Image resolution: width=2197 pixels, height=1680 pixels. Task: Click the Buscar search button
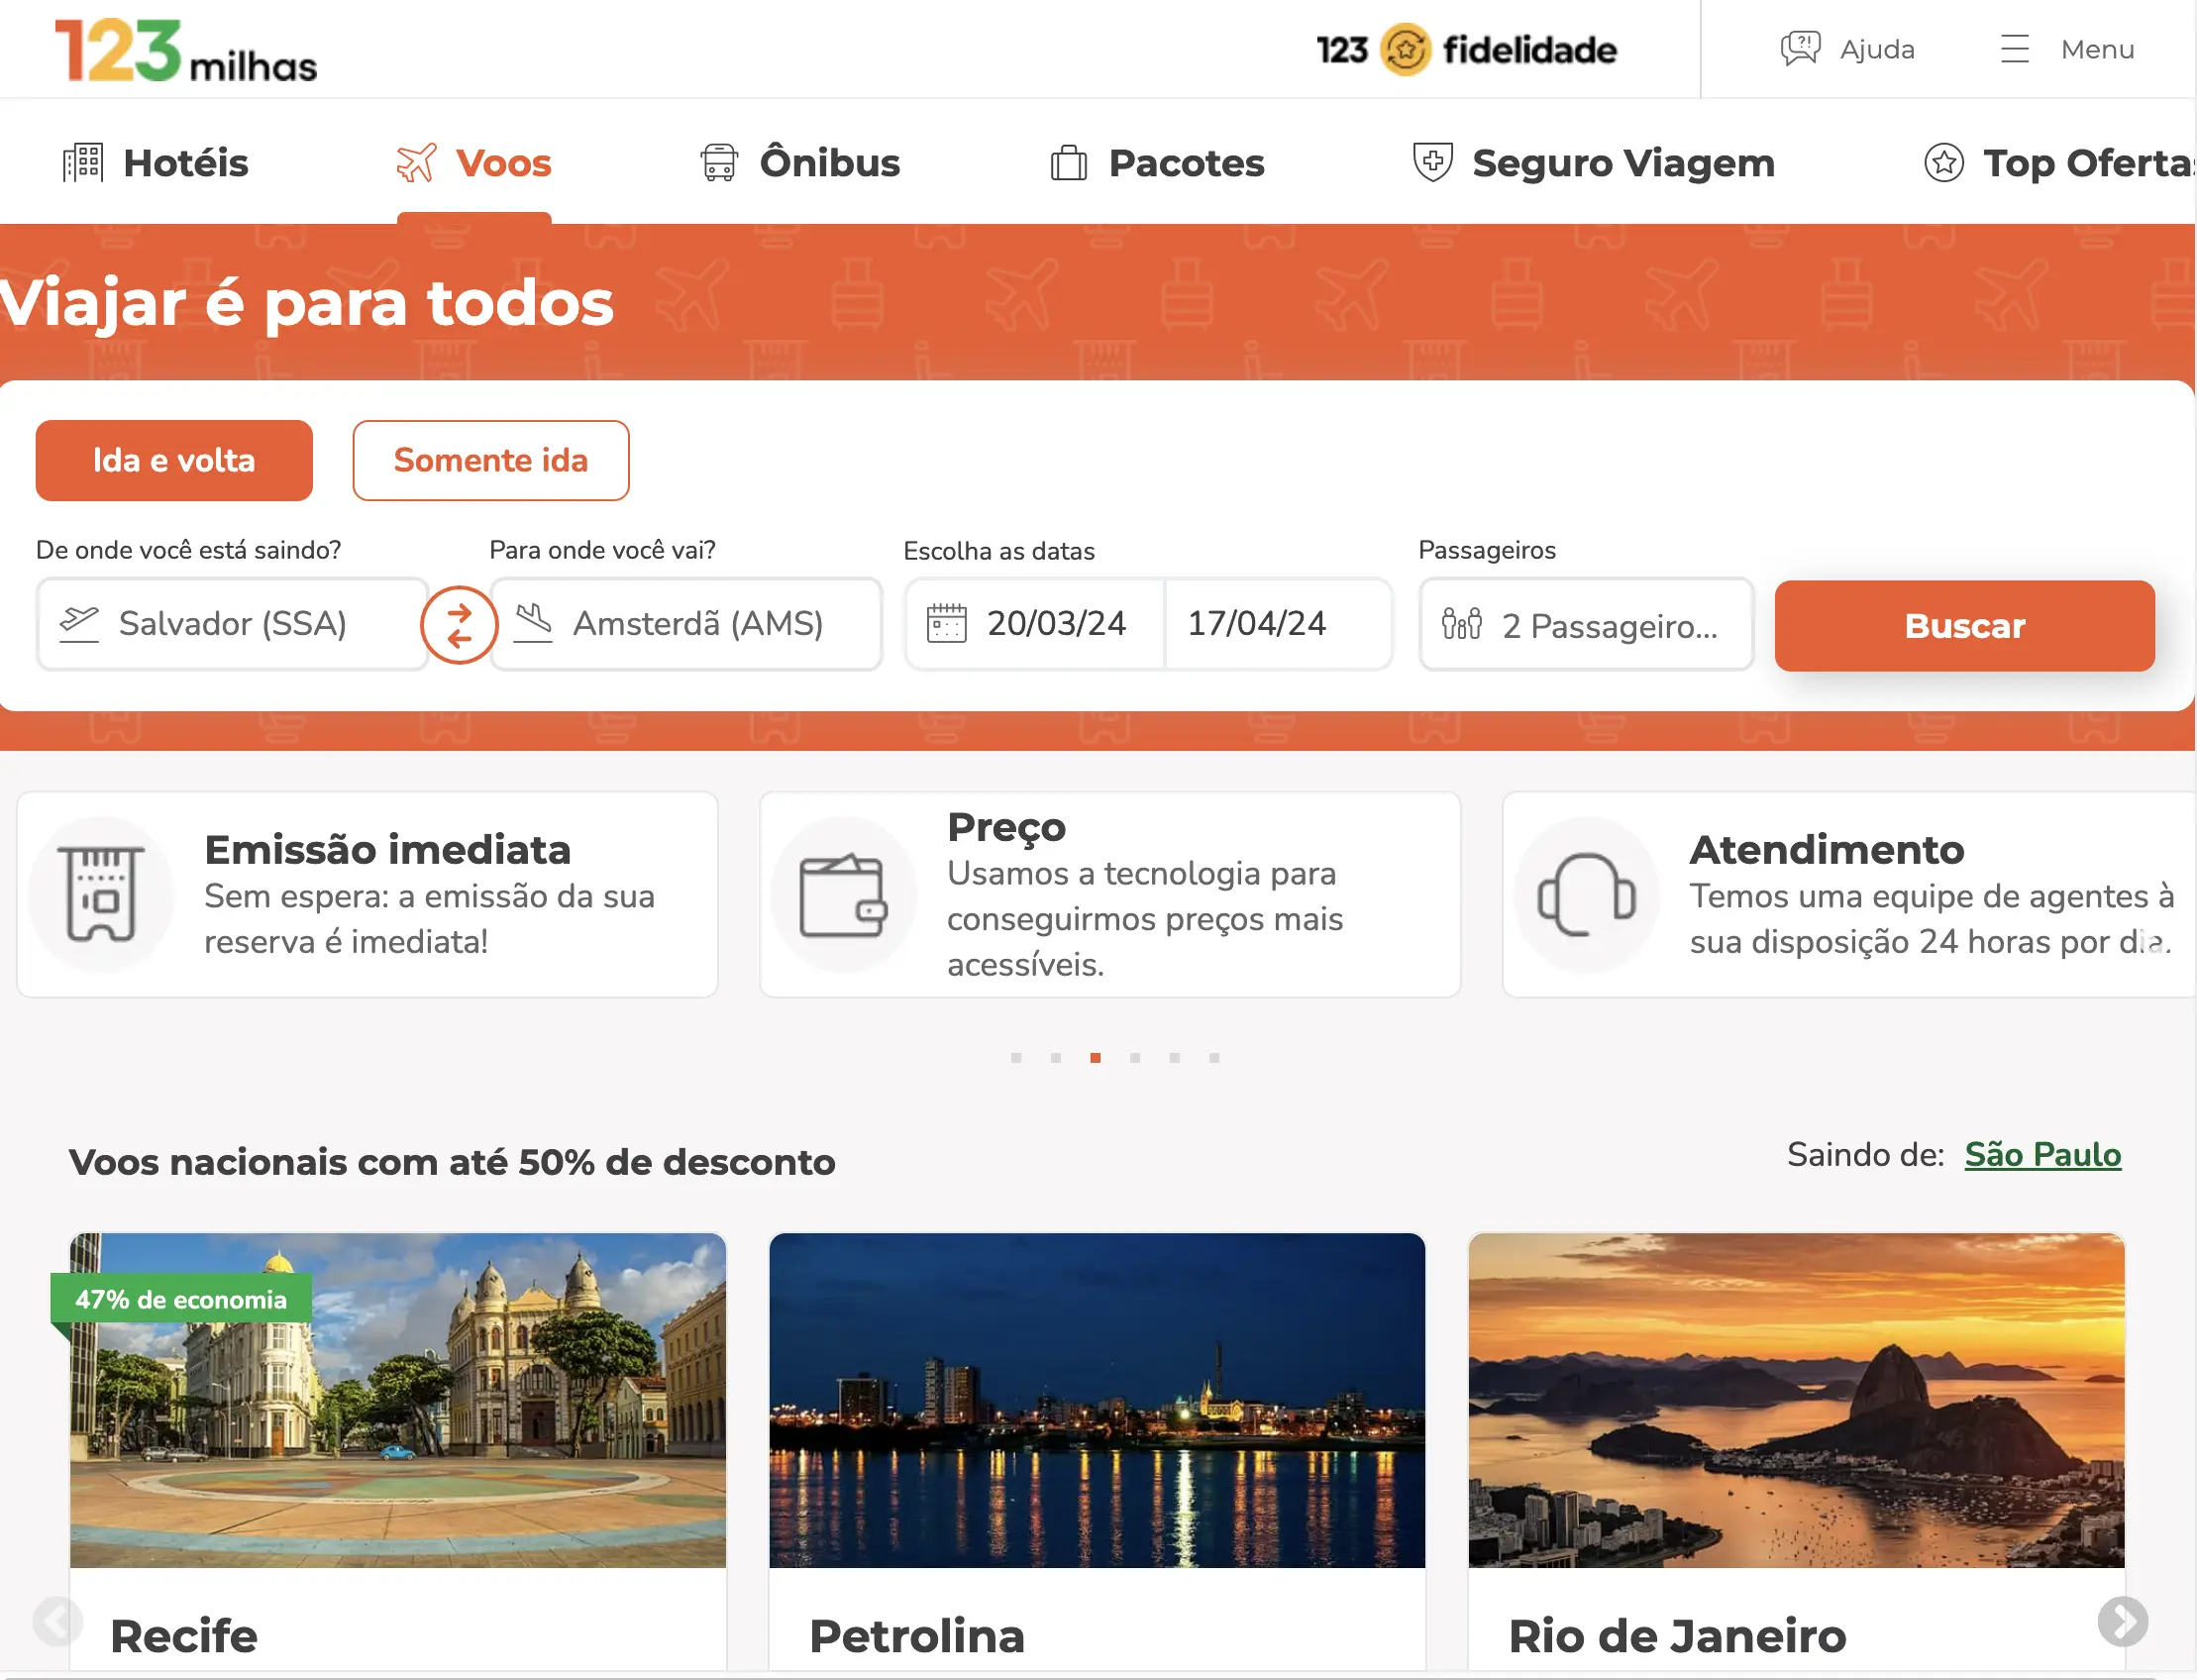1964,626
